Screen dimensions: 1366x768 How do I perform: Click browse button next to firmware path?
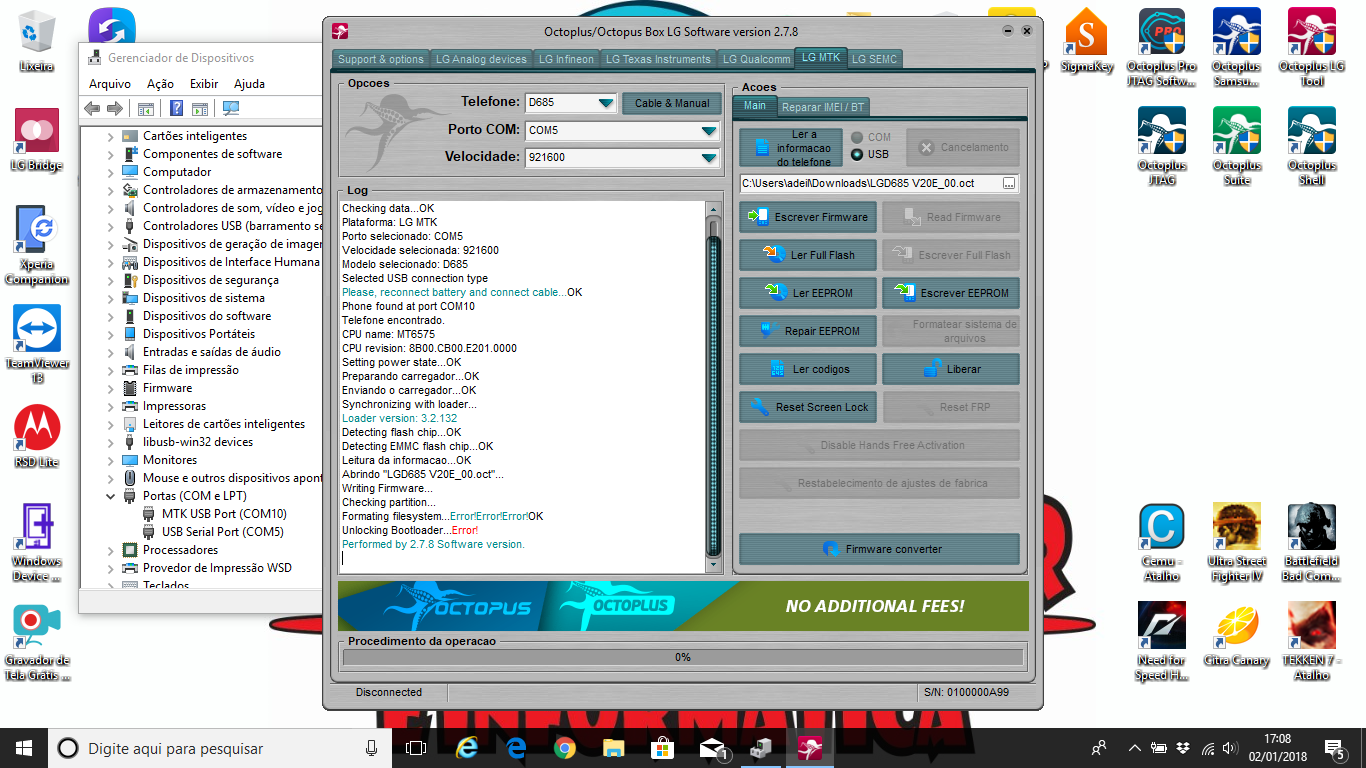coord(1009,184)
